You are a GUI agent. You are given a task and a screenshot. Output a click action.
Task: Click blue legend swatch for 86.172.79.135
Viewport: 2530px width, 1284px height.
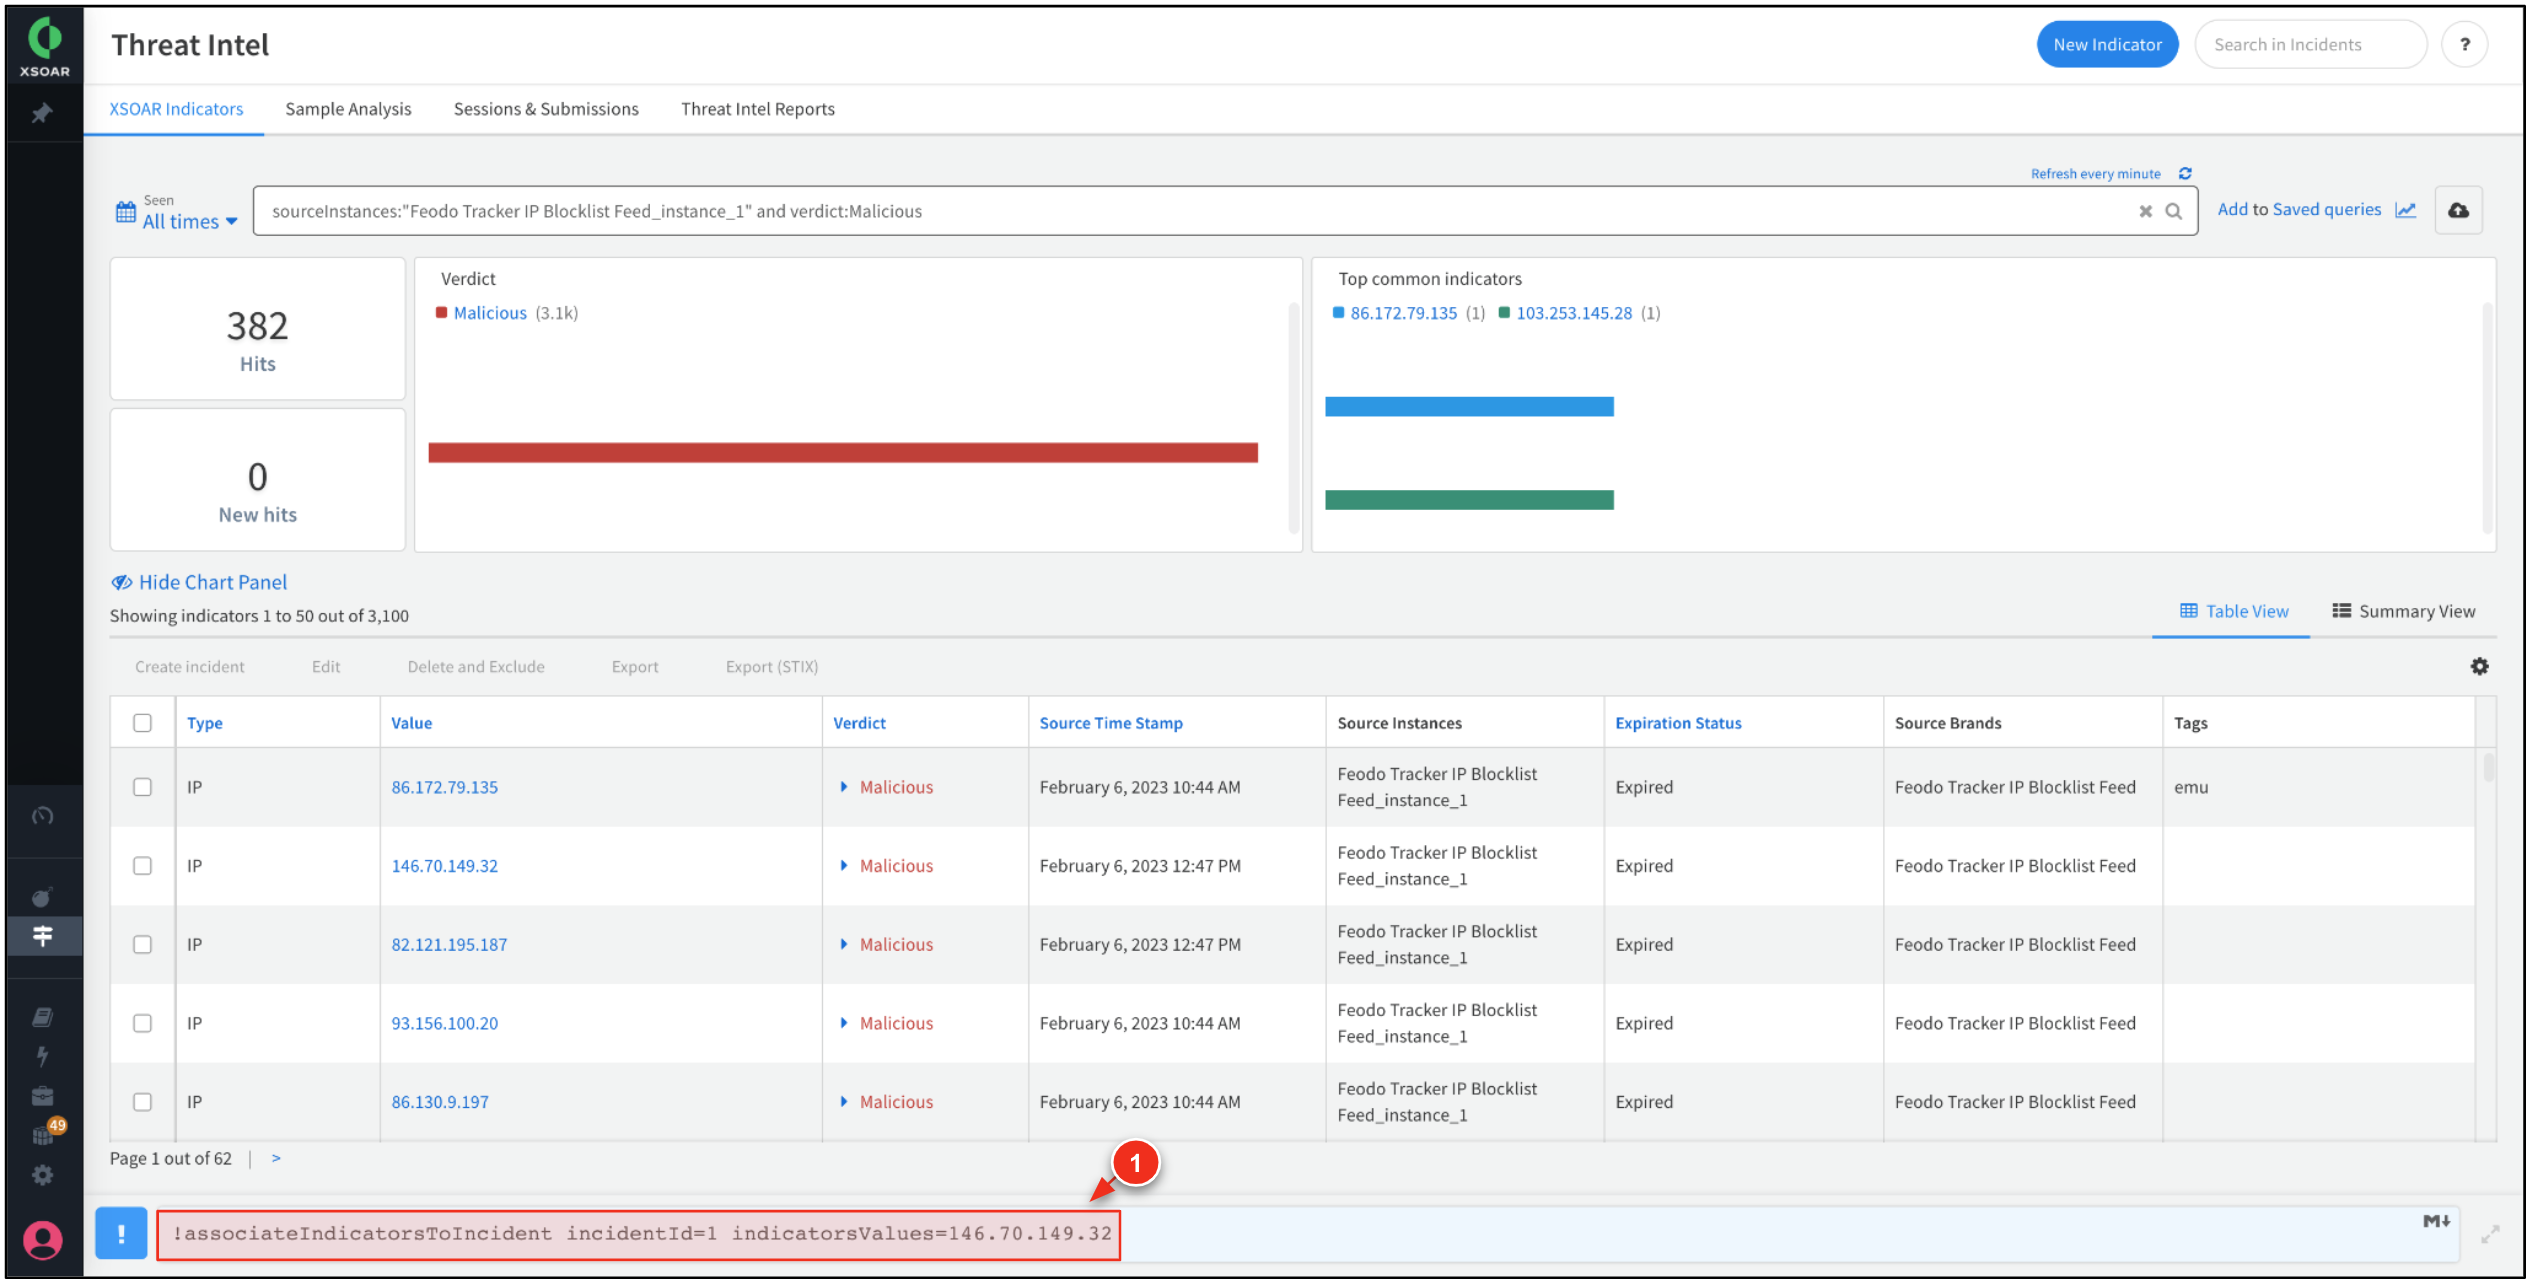pos(1338,313)
